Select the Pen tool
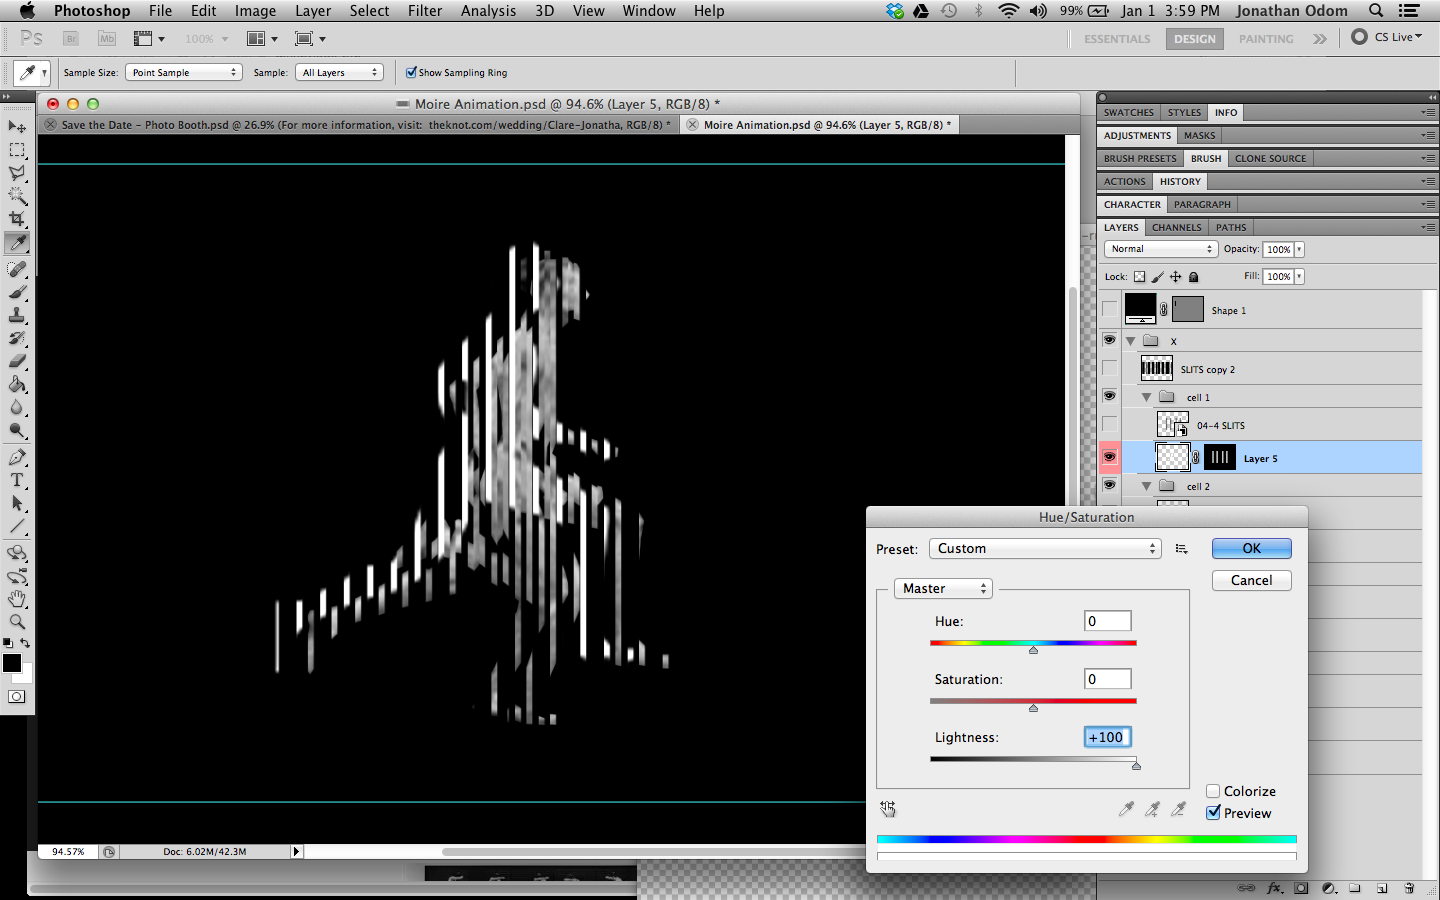Viewport: 1440px width, 900px height. [x=17, y=456]
